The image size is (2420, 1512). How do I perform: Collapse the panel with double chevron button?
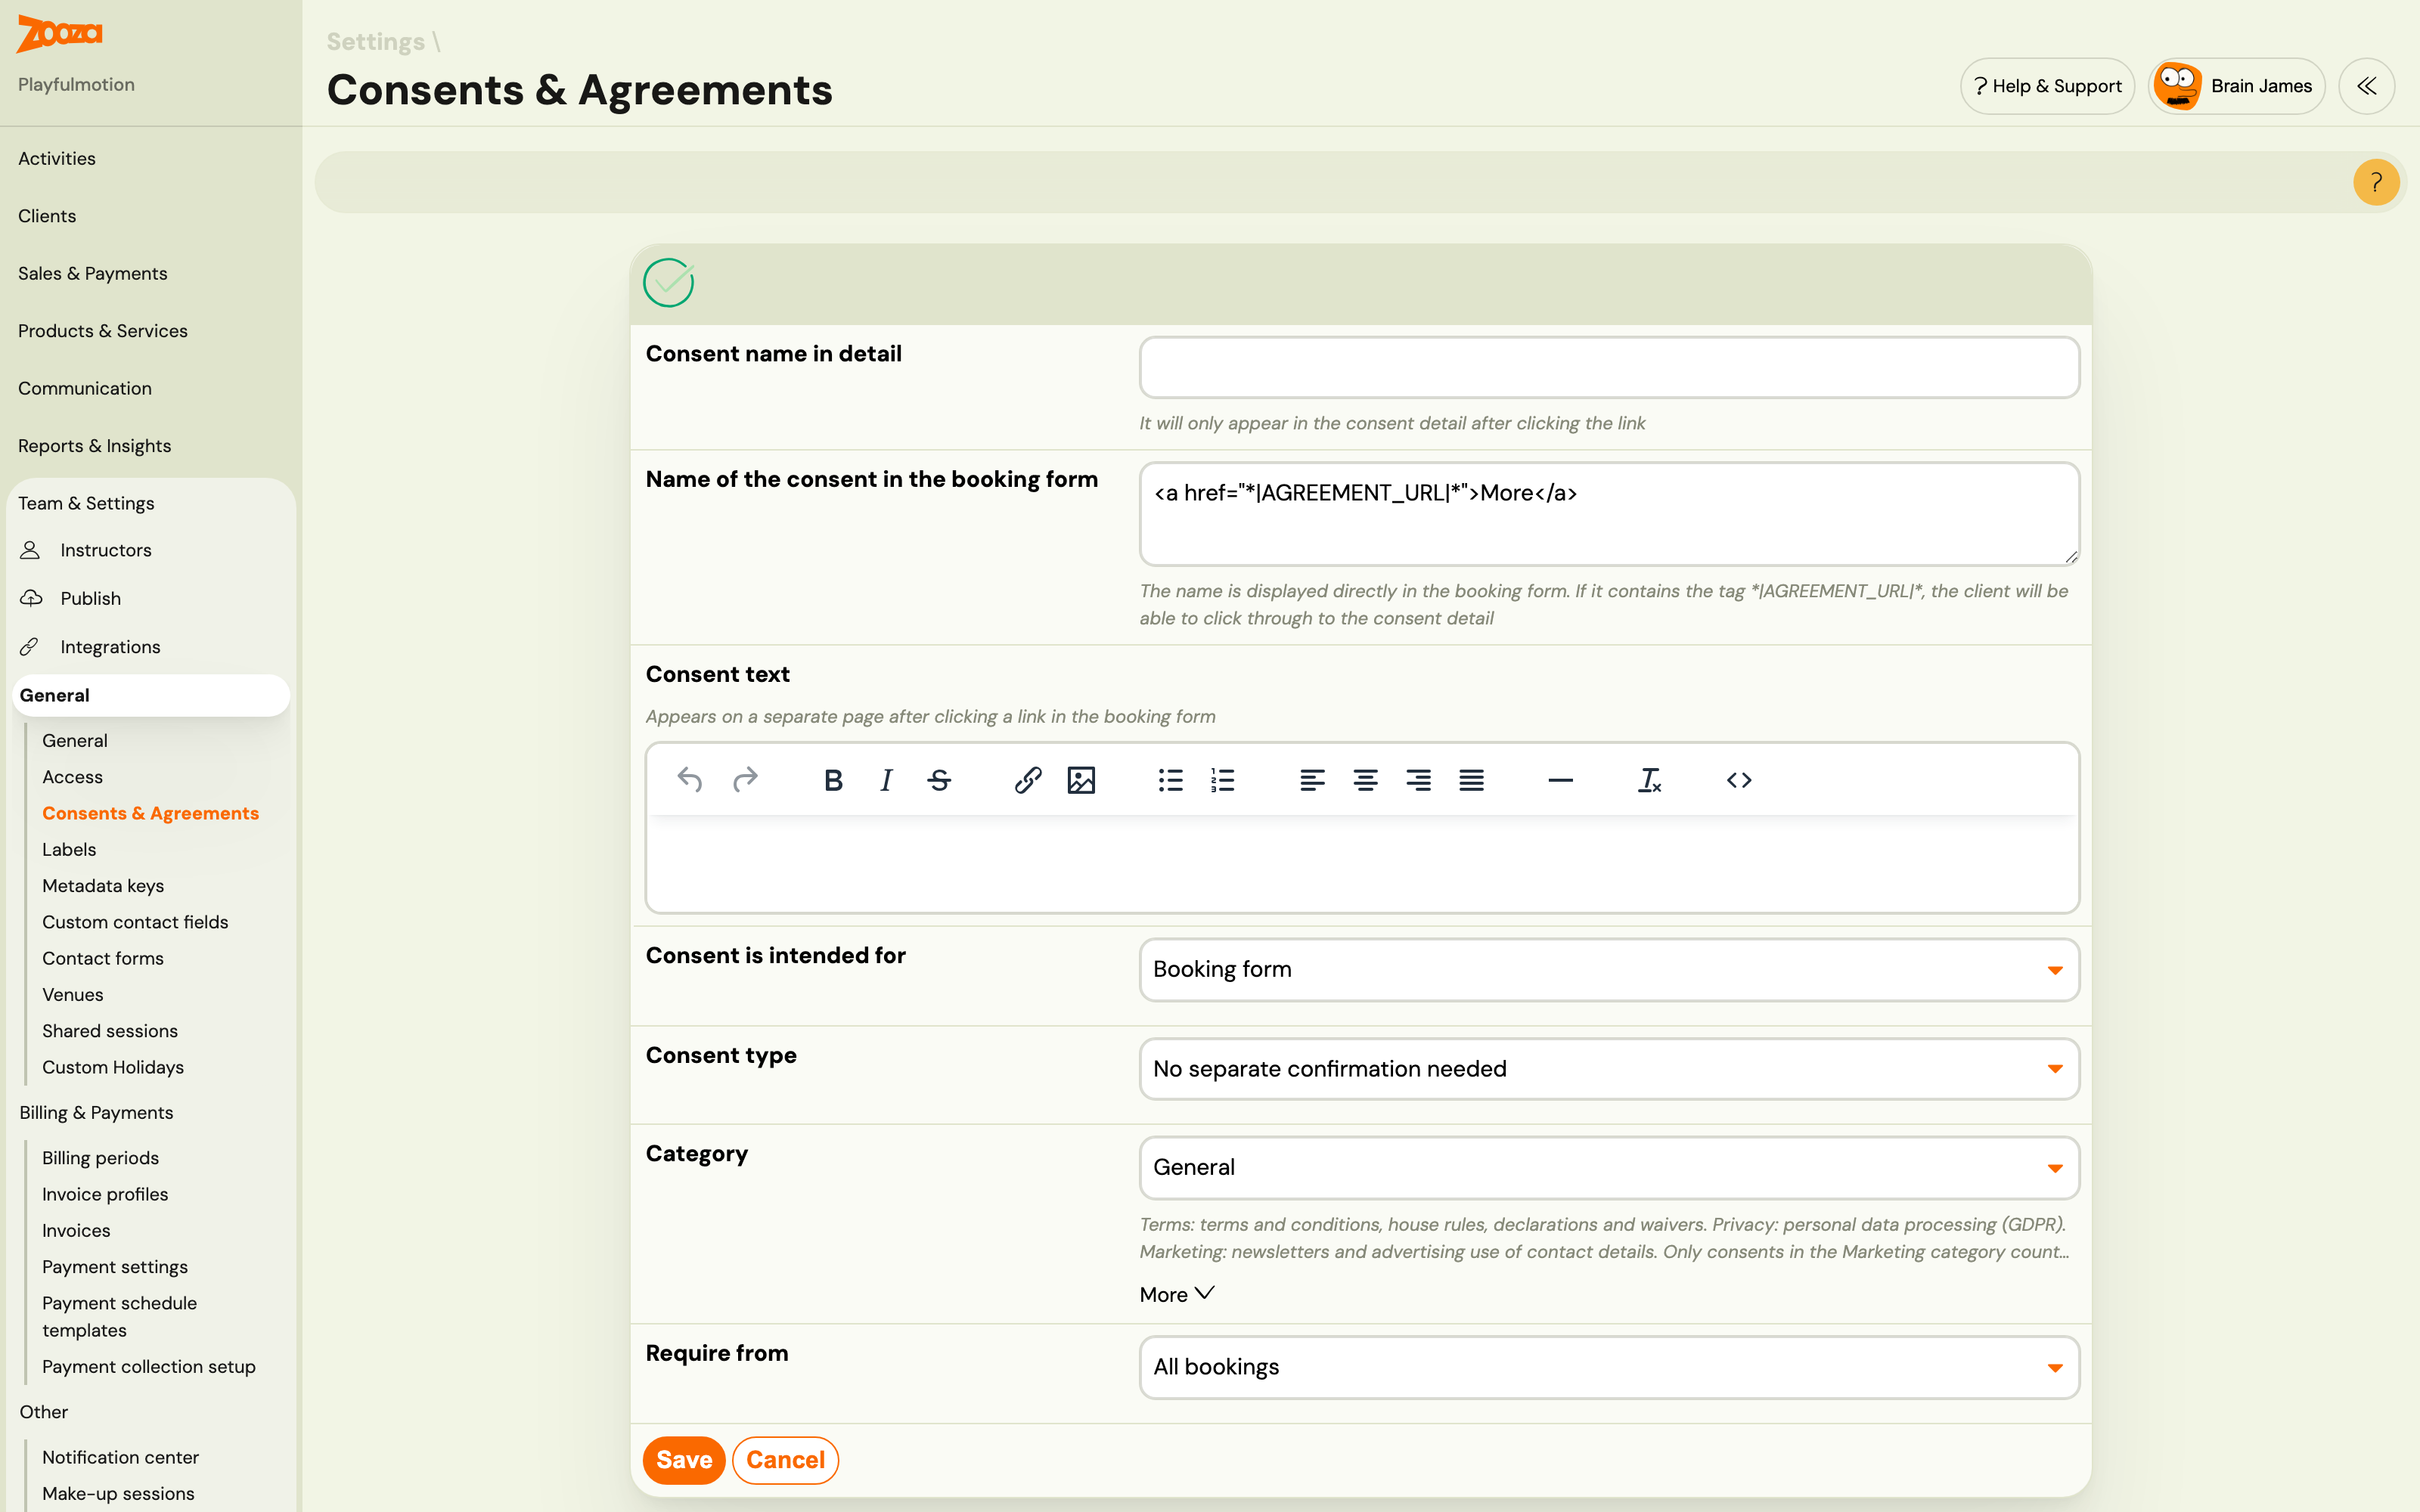(x=2366, y=86)
